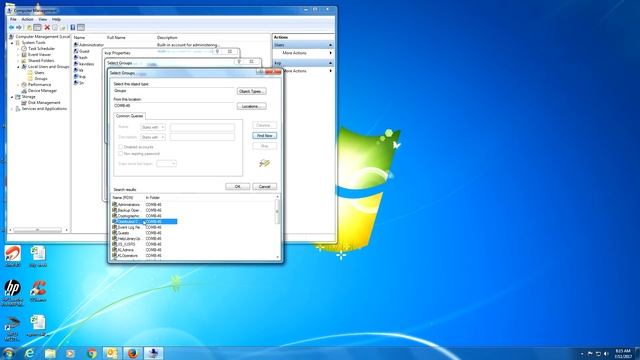Select the Common Queries tab
This screenshot has height=360, width=640.
click(x=129, y=116)
